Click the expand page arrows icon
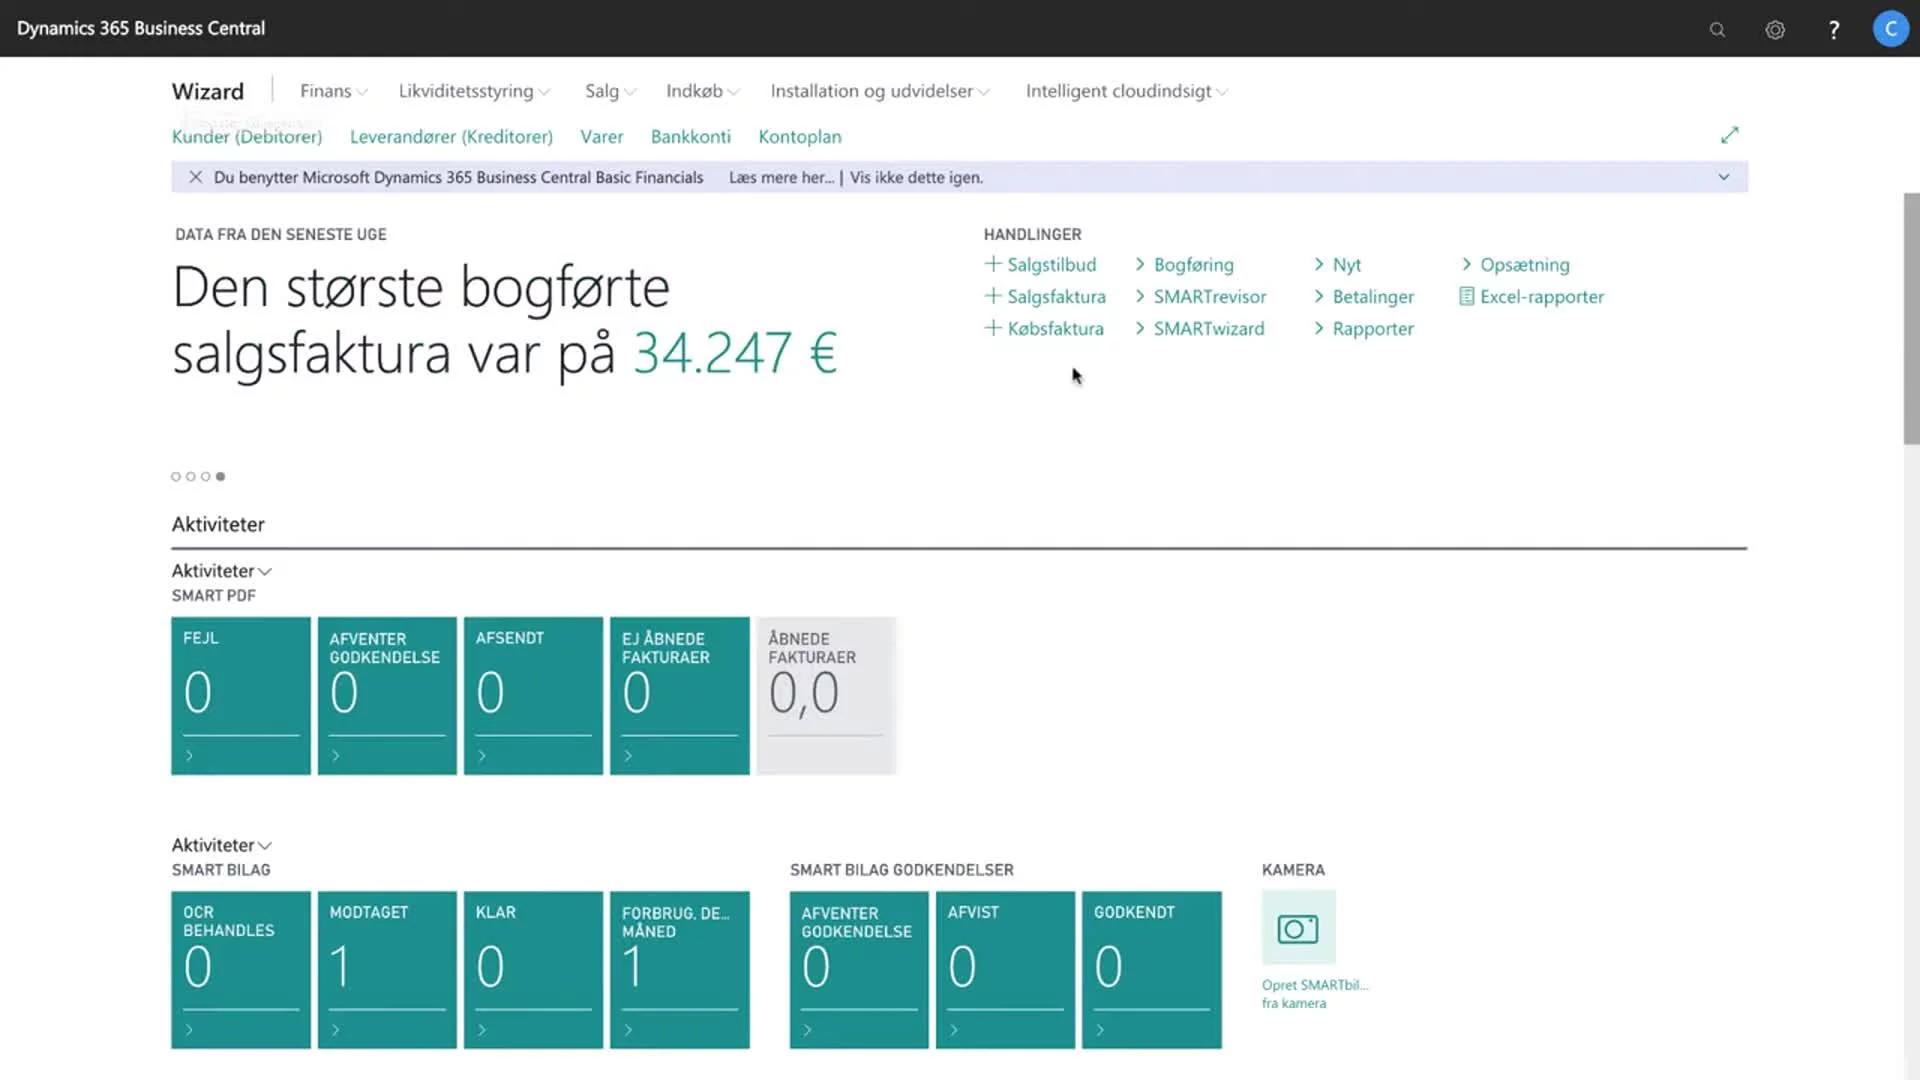Image resolution: width=1920 pixels, height=1080 pixels. point(1730,135)
